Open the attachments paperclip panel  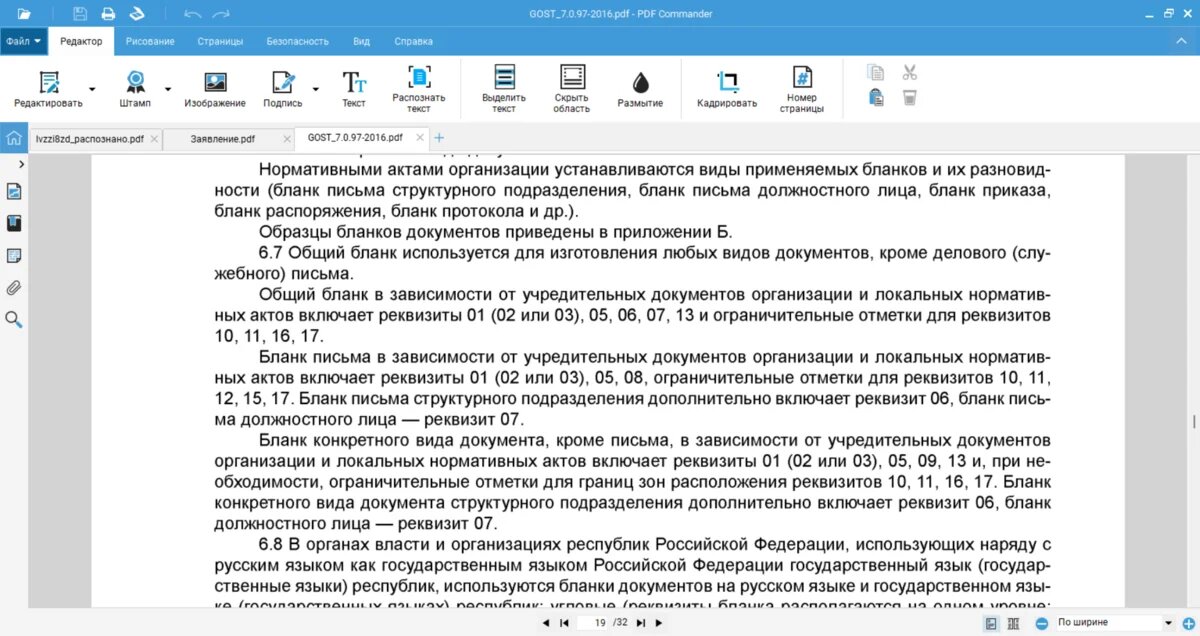(x=14, y=288)
